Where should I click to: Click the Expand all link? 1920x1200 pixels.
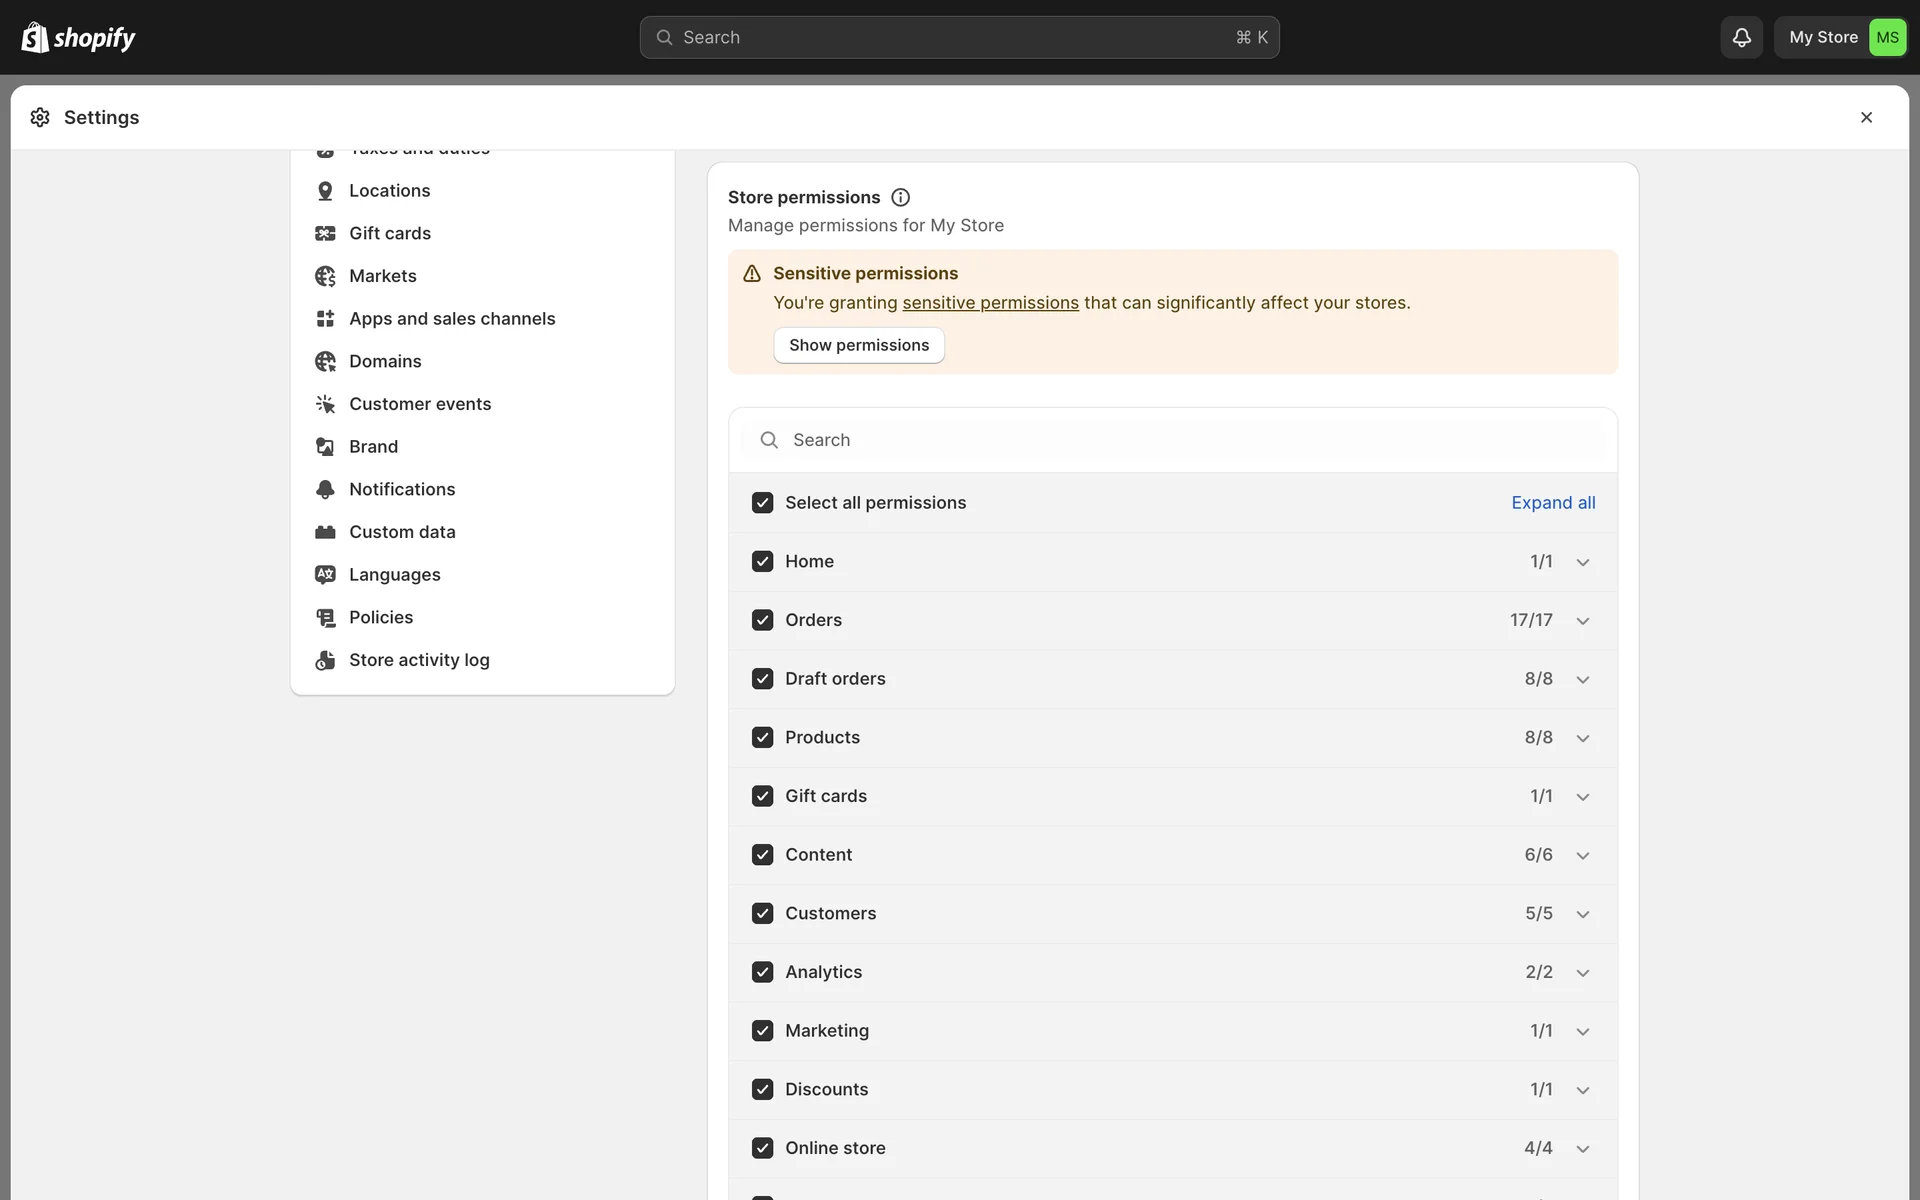coord(1553,503)
